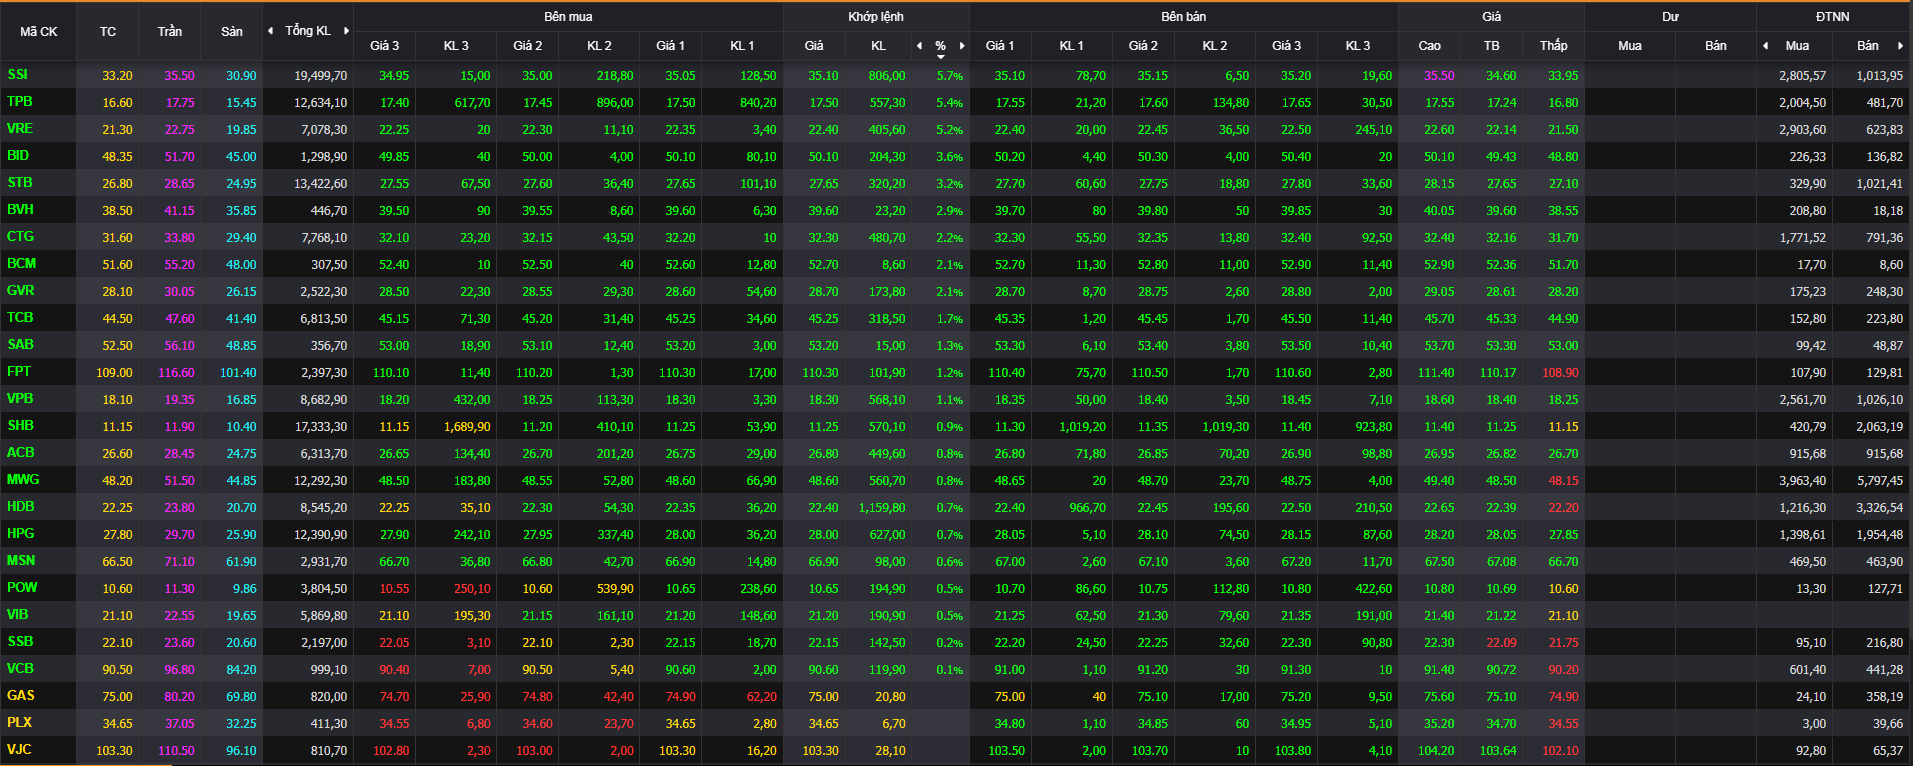Select the GVR stock symbol
This screenshot has height=766, width=1913.
(21, 291)
